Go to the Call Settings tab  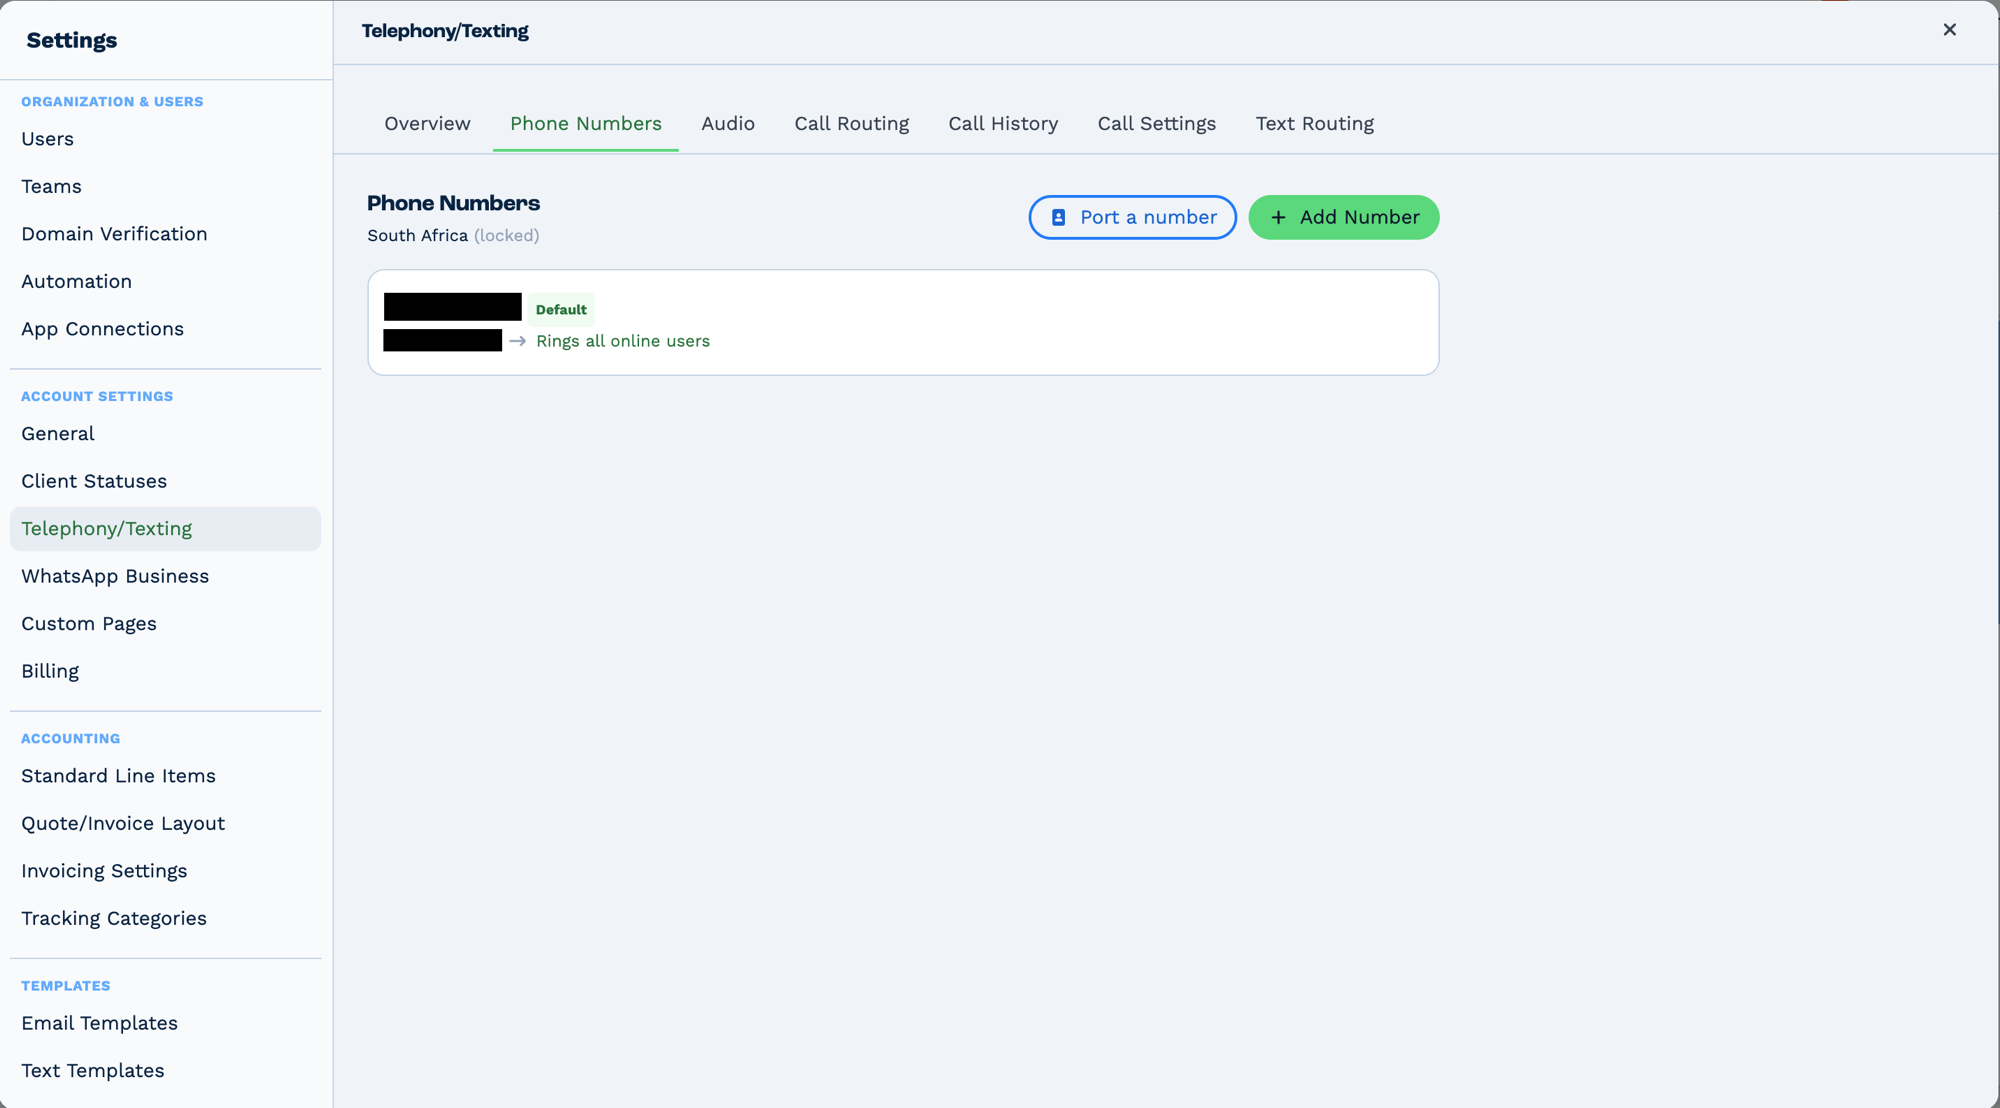(x=1157, y=124)
